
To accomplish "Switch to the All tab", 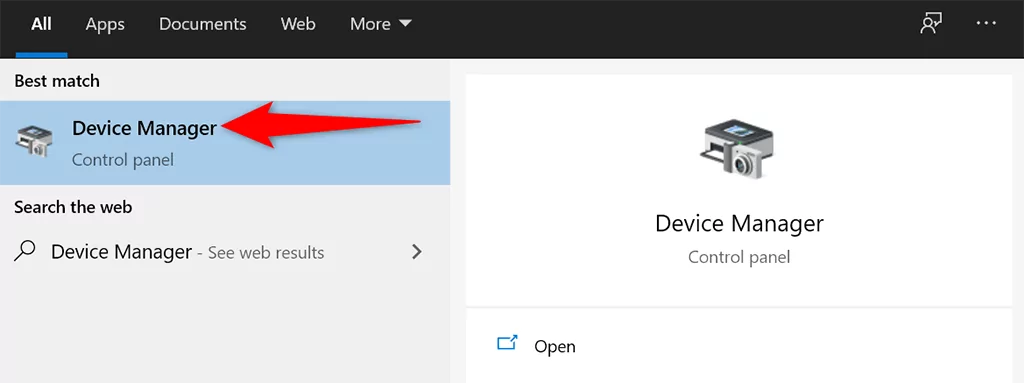I will (x=41, y=24).
